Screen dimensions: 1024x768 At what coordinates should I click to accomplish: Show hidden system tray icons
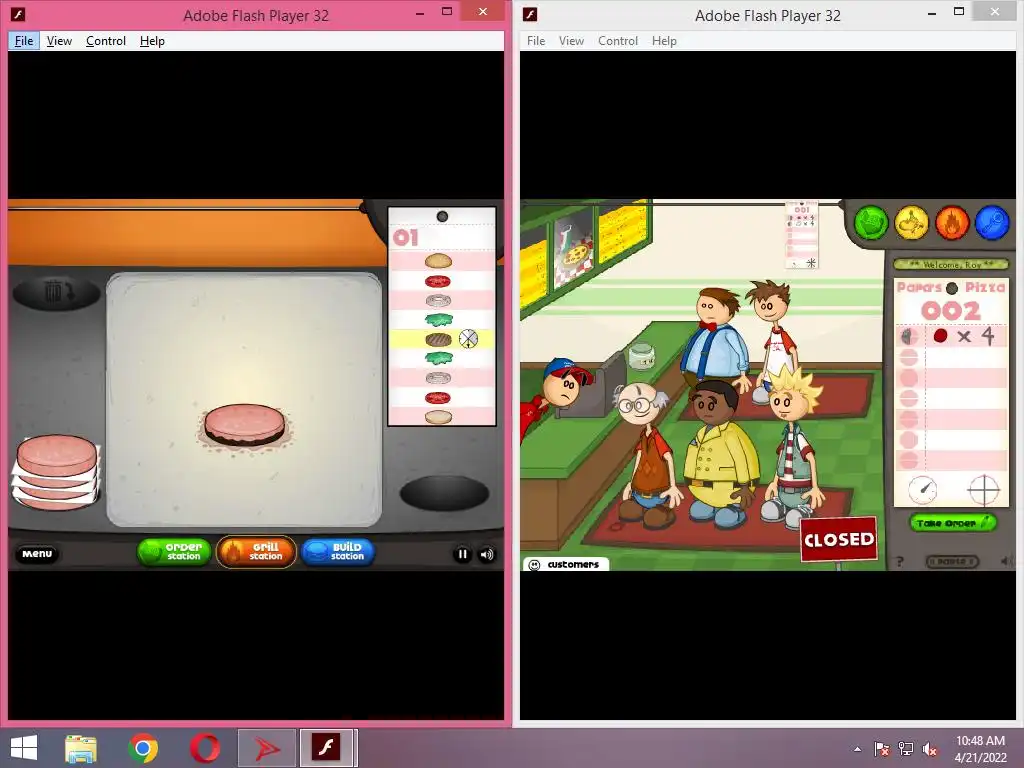coord(857,749)
